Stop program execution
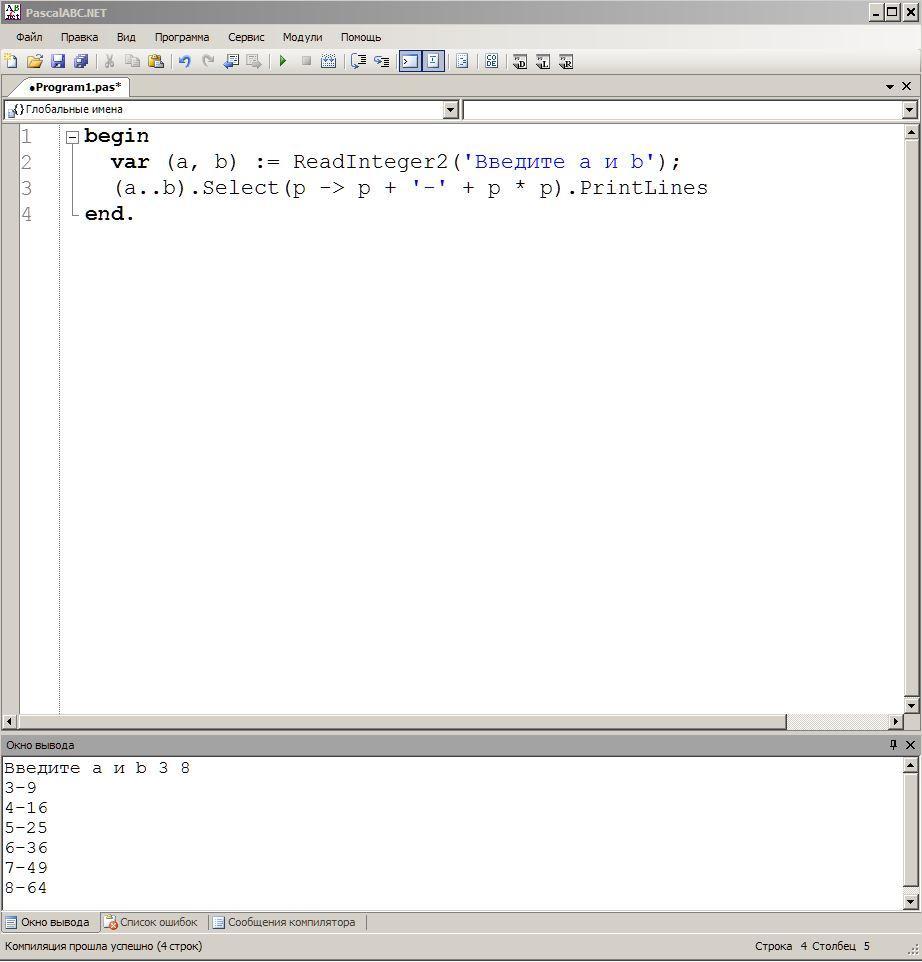 click(306, 61)
